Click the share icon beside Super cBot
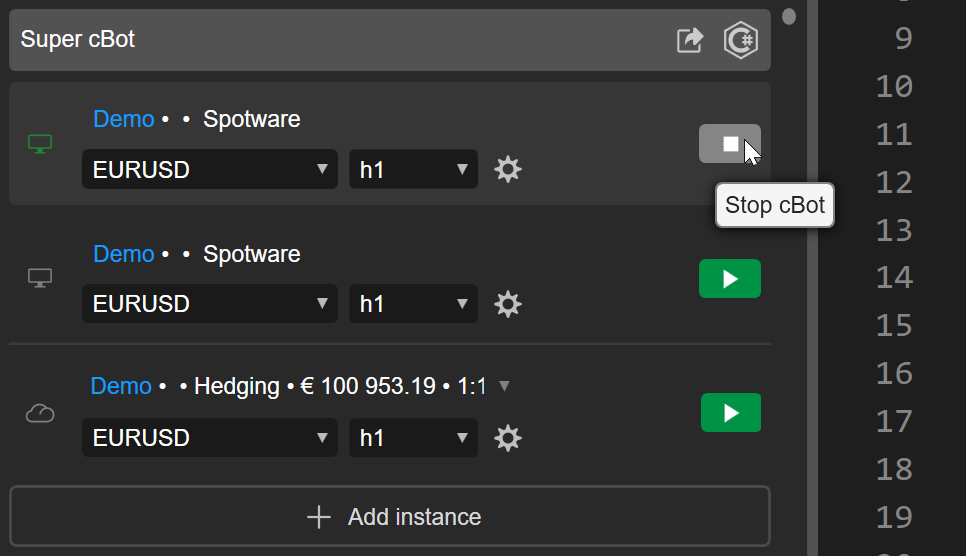Viewport: 966px width, 556px height. tap(690, 40)
